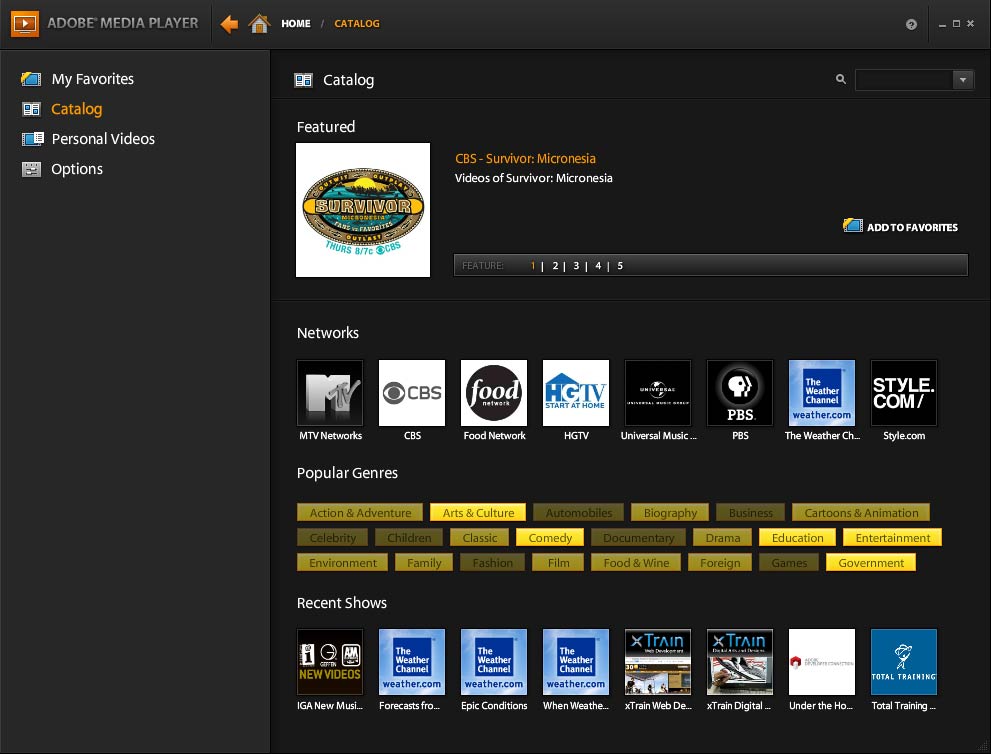991x754 pixels.
Task: Select the Environment genre tag
Action: pyautogui.click(x=343, y=562)
